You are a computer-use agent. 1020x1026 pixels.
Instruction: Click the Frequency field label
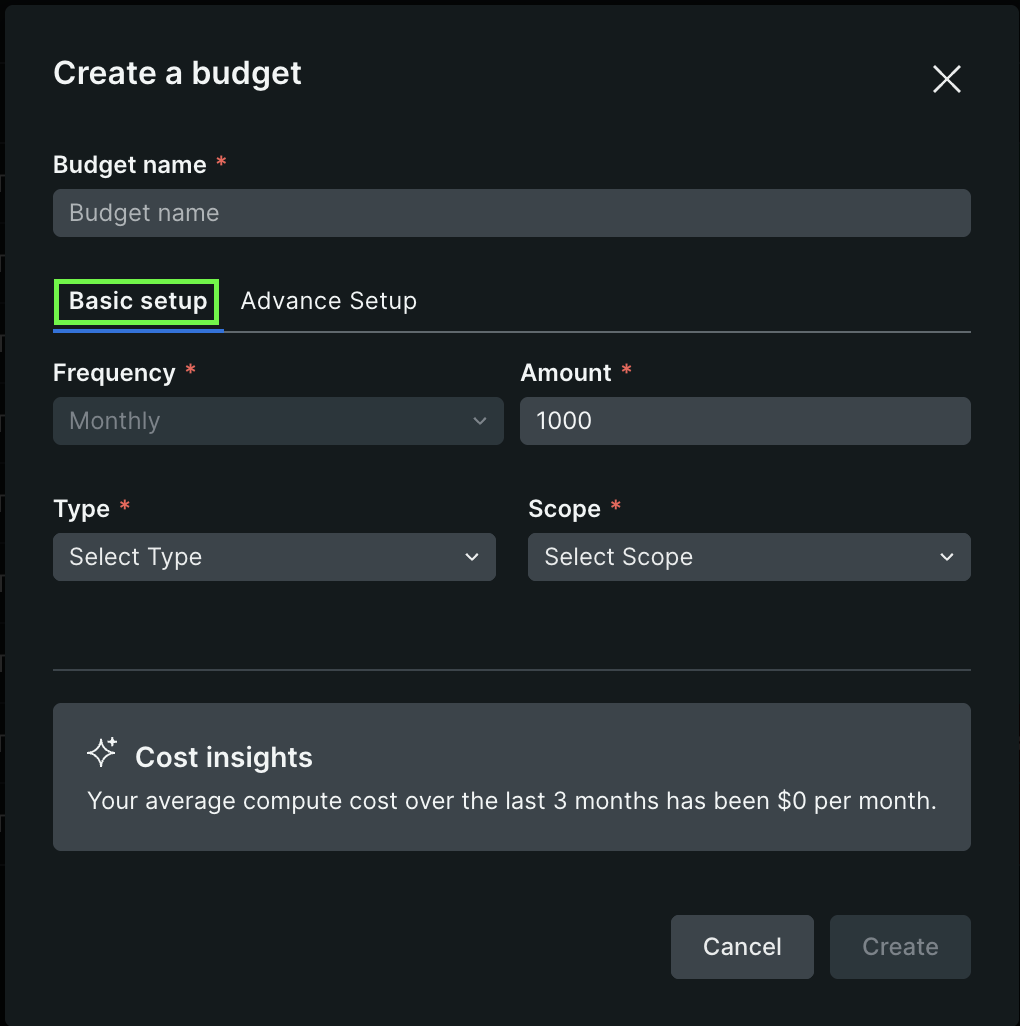[x=114, y=372]
